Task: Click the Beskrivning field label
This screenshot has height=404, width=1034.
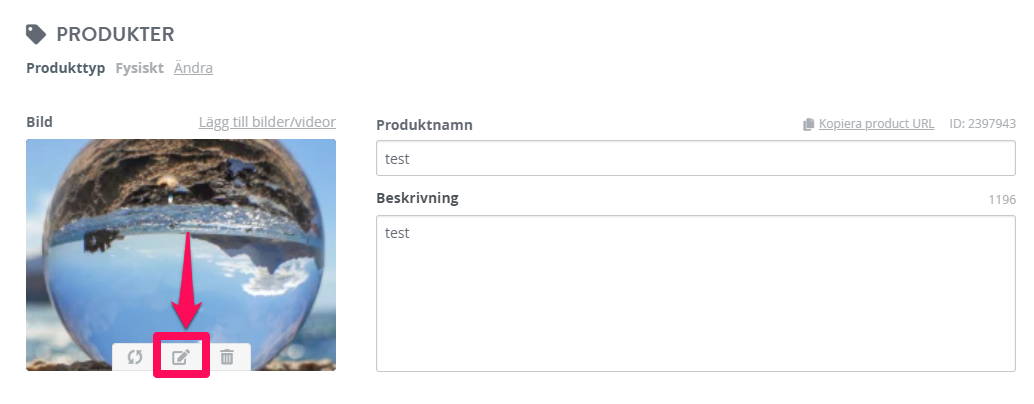Action: click(x=417, y=198)
